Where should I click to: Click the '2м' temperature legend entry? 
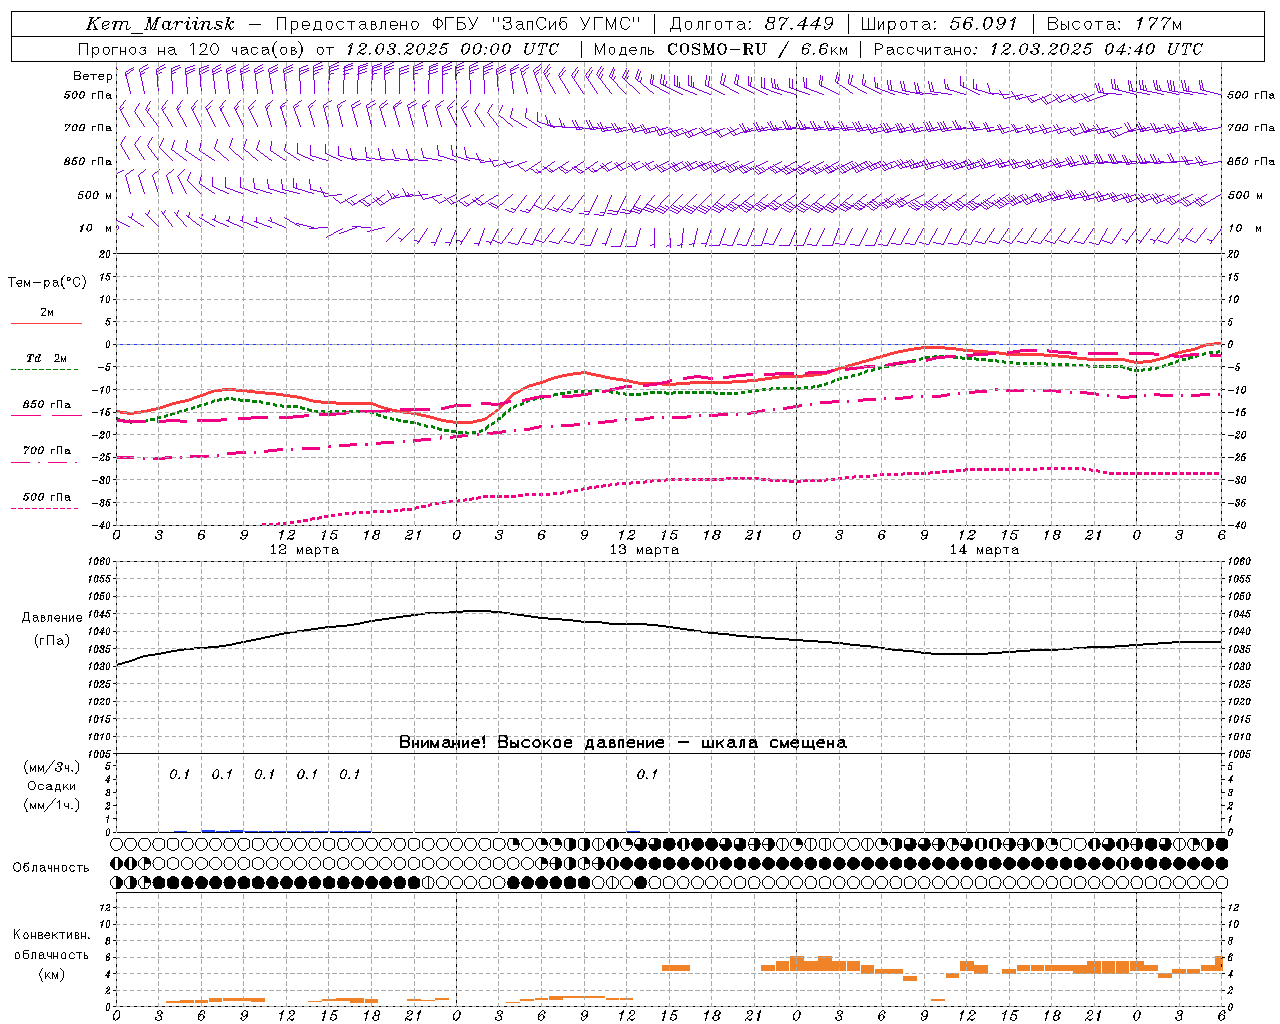click(x=47, y=312)
